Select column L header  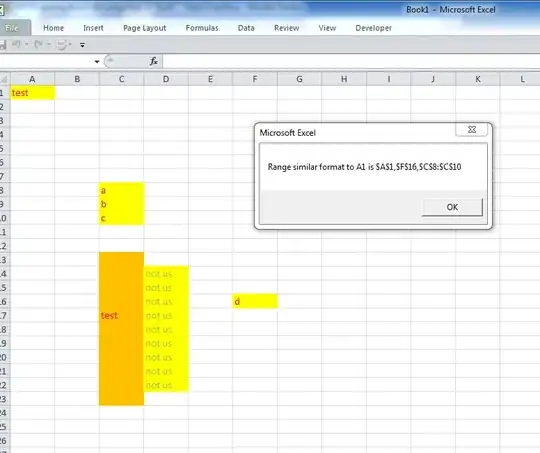[x=520, y=79]
